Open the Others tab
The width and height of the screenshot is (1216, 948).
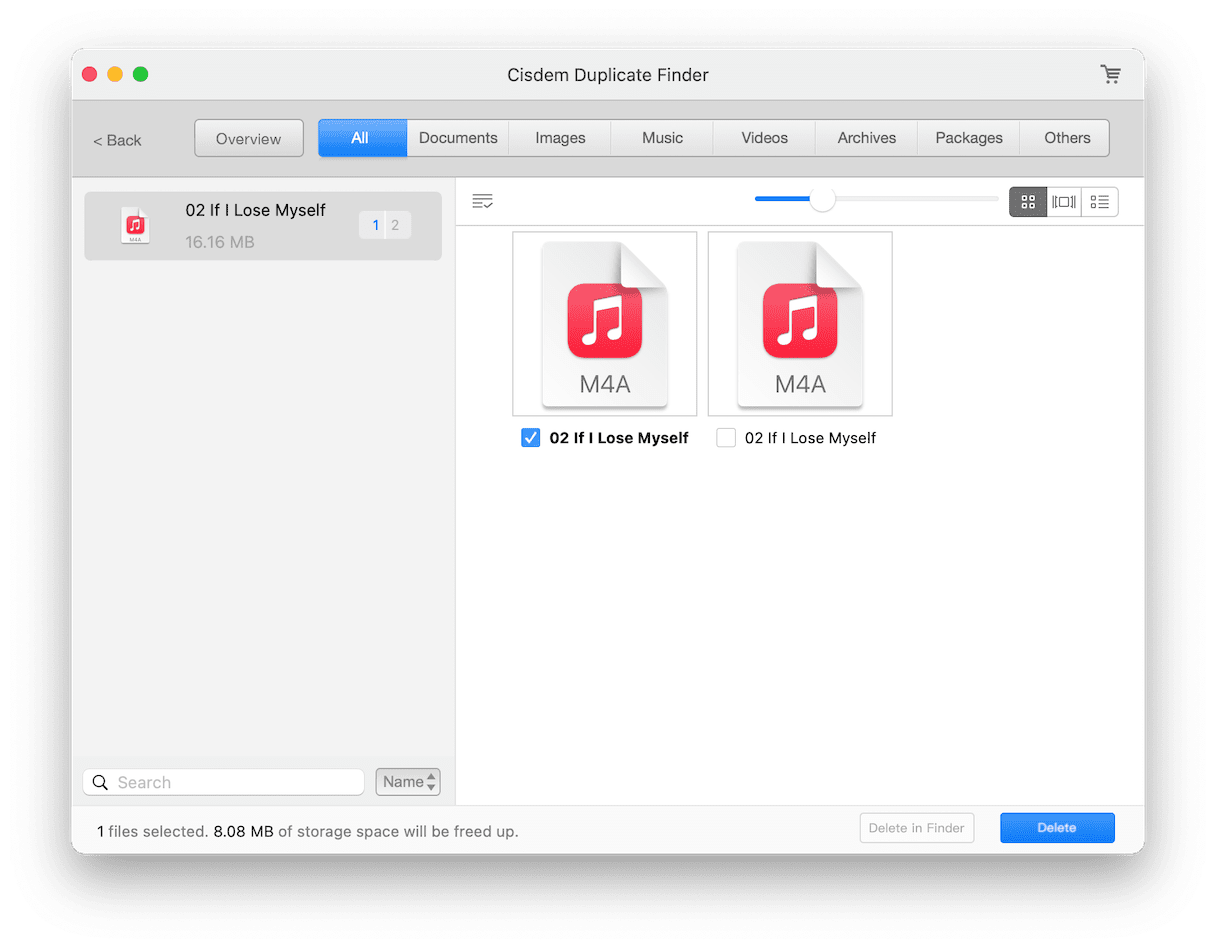point(1066,138)
